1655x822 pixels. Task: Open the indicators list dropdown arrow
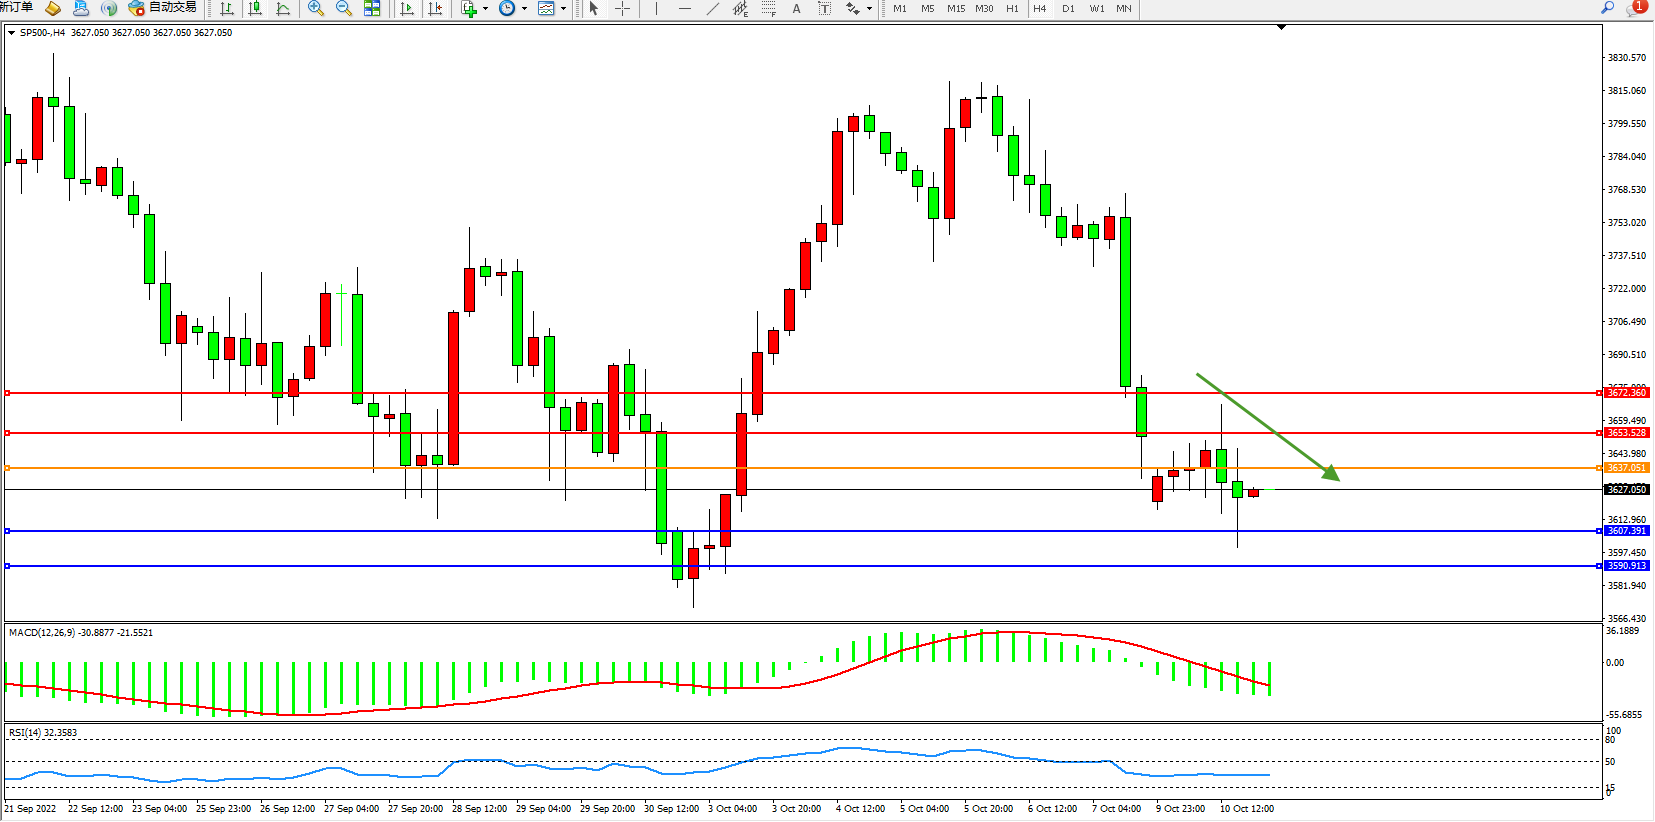pyautogui.click(x=486, y=9)
